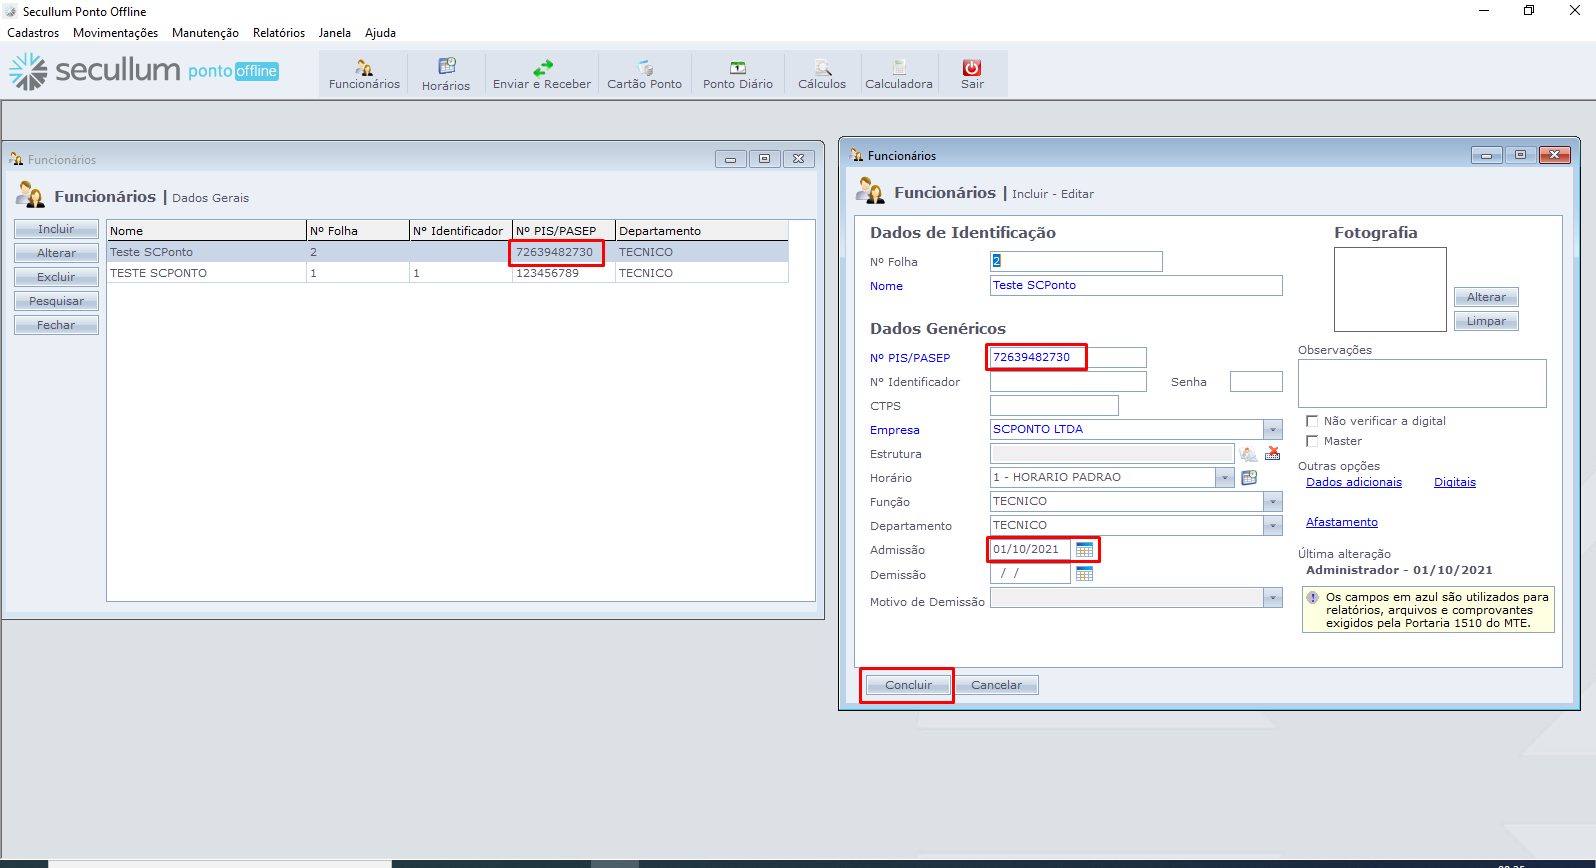Viewport: 1596px width, 868px height.
Task: Open calendar picker beside Admissão date
Action: pos(1084,550)
